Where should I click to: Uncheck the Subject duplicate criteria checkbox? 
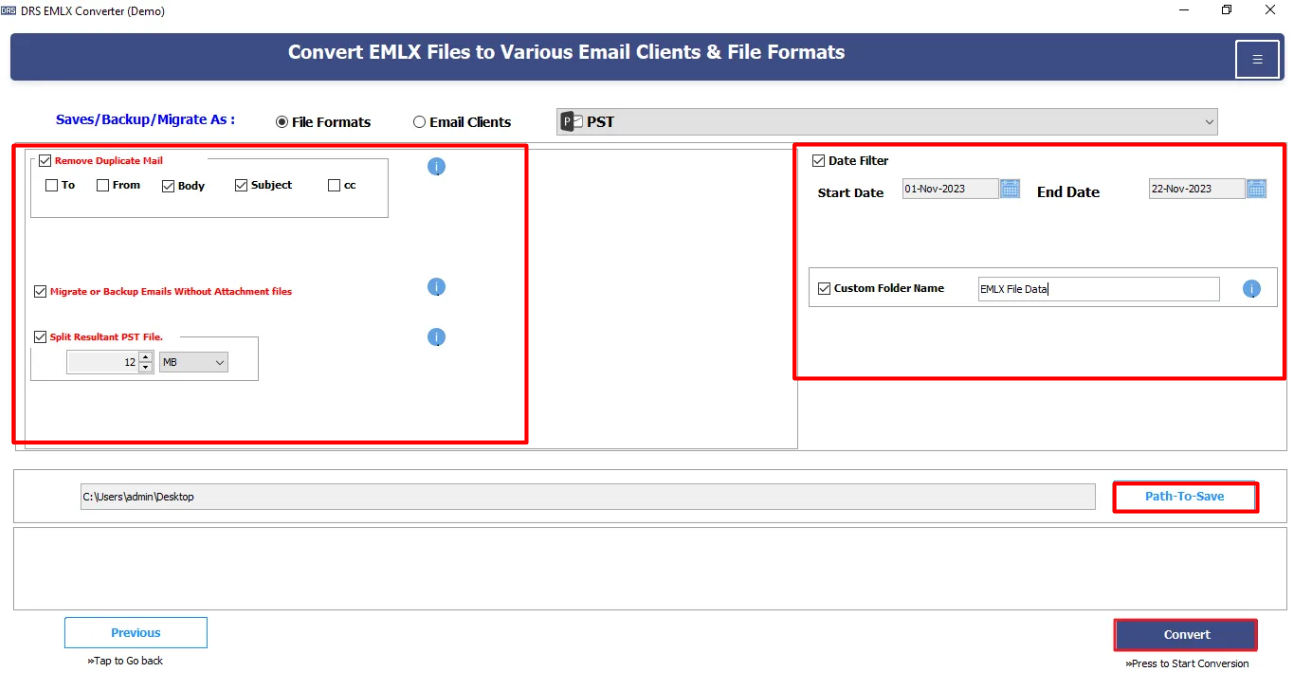[241, 184]
